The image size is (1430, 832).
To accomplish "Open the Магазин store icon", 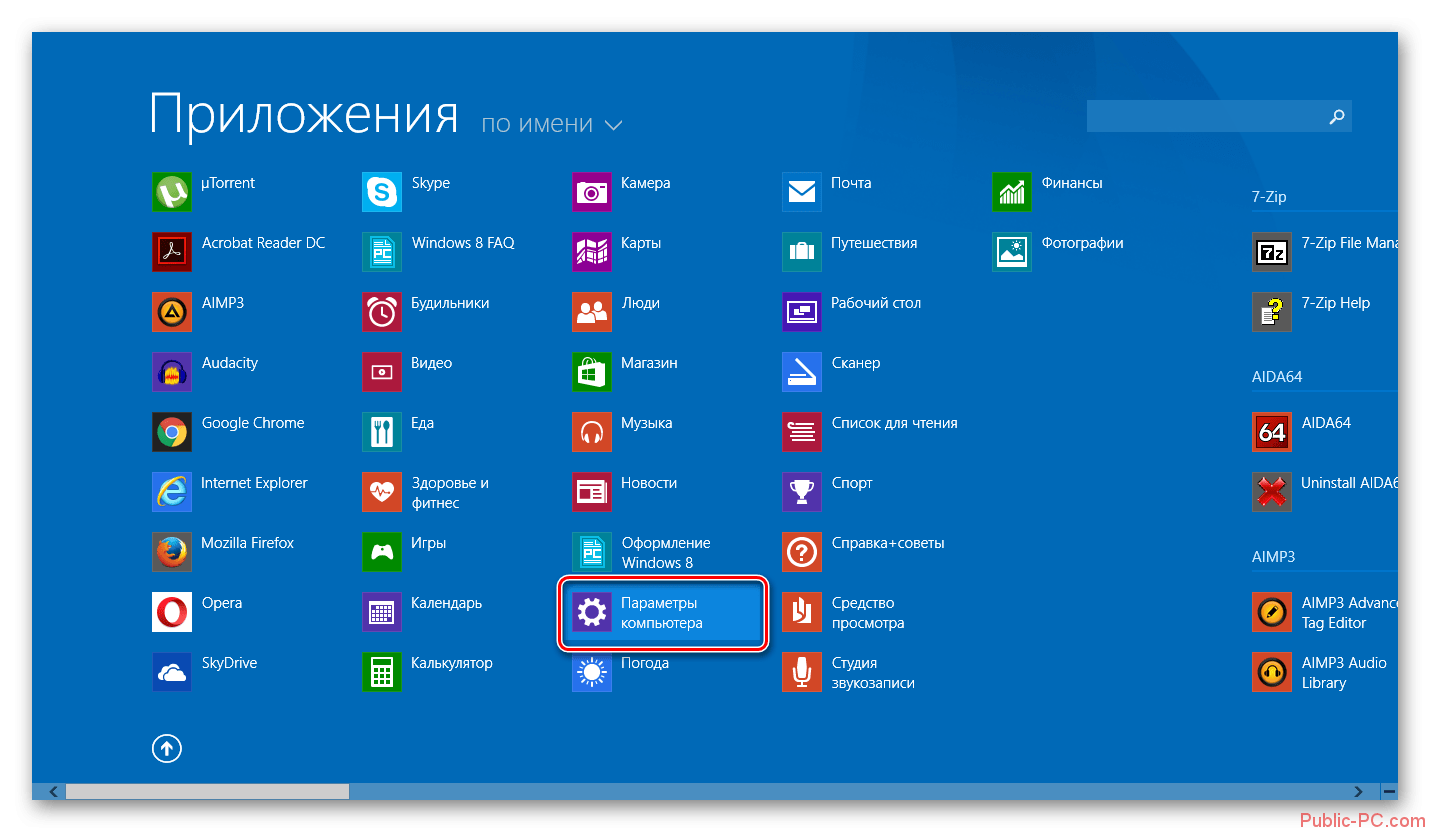I will coord(591,372).
